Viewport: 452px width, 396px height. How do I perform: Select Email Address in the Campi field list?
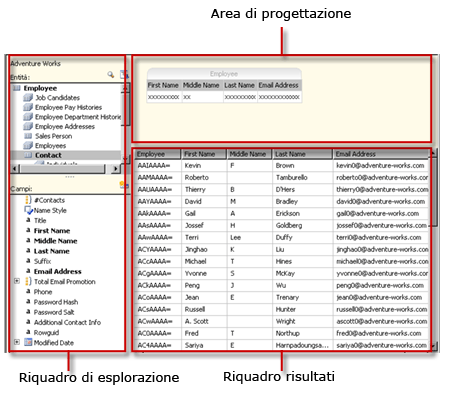(x=57, y=272)
